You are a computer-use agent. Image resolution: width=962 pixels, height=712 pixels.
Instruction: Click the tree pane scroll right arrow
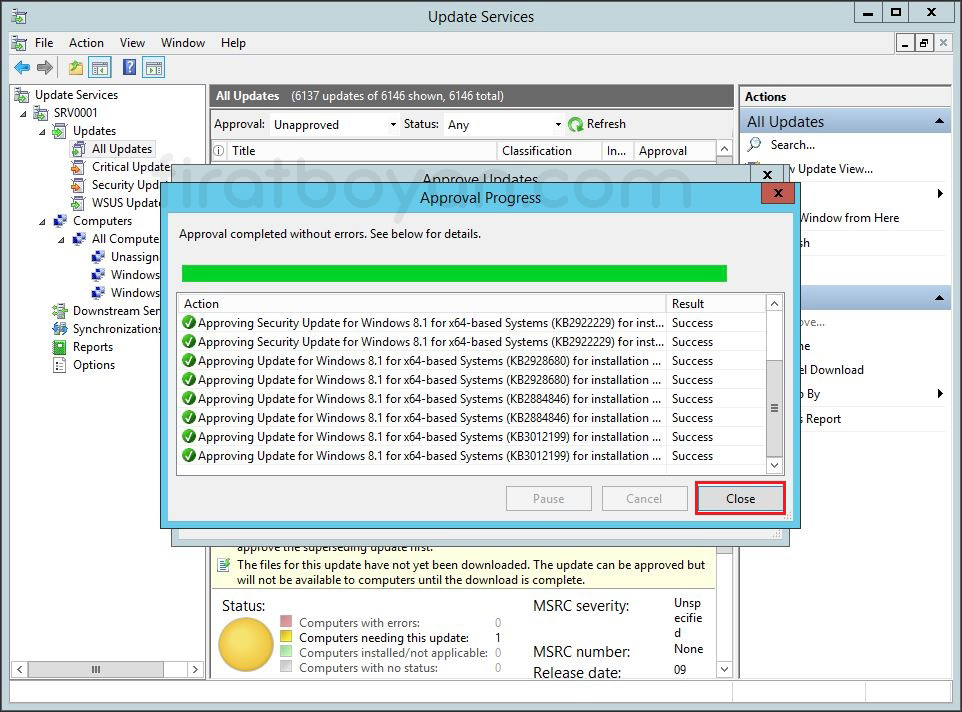point(195,669)
